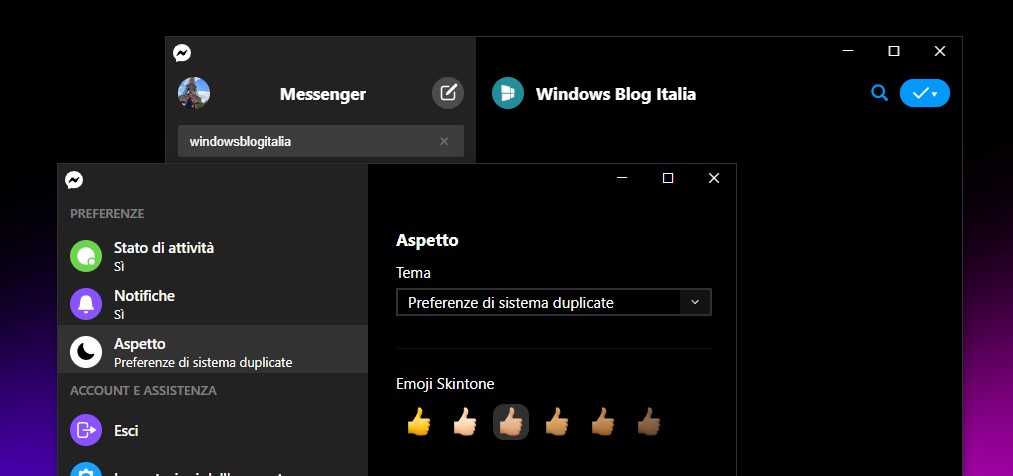Click Messenger logo in preferences window
Image resolution: width=1013 pixels, height=476 pixels.
point(74,180)
